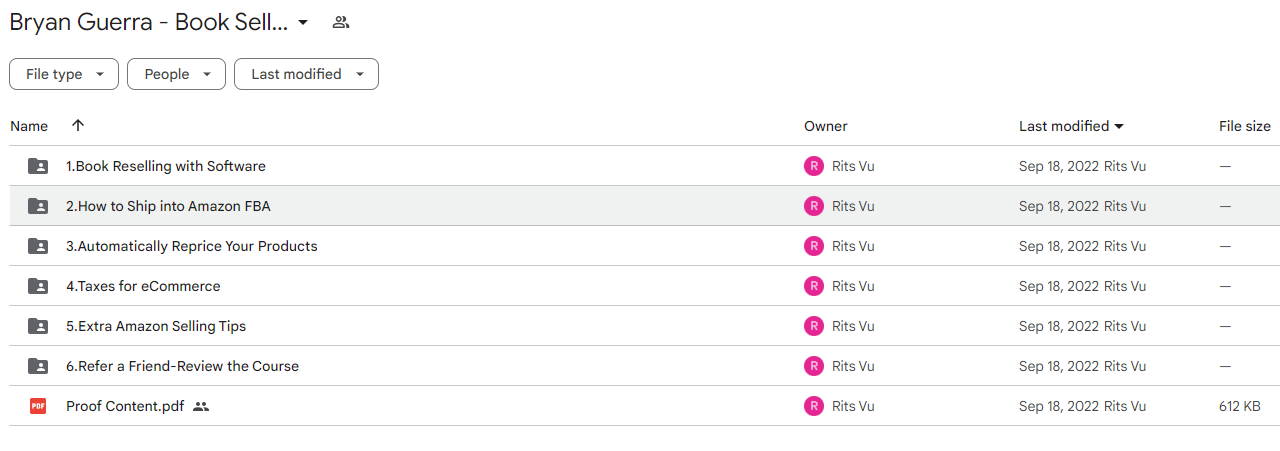
Task: Click Rits Vu avatar in Proof Content row
Action: click(814, 406)
